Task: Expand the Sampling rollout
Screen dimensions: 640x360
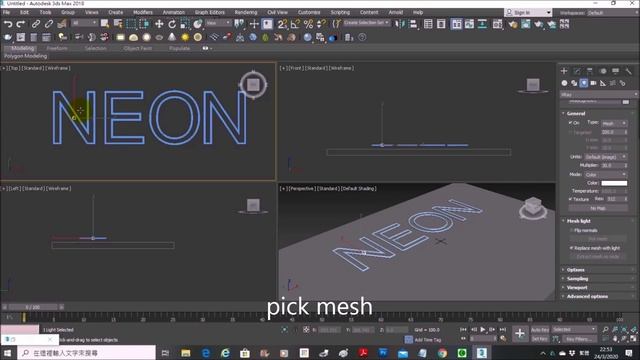Action: (x=577, y=279)
